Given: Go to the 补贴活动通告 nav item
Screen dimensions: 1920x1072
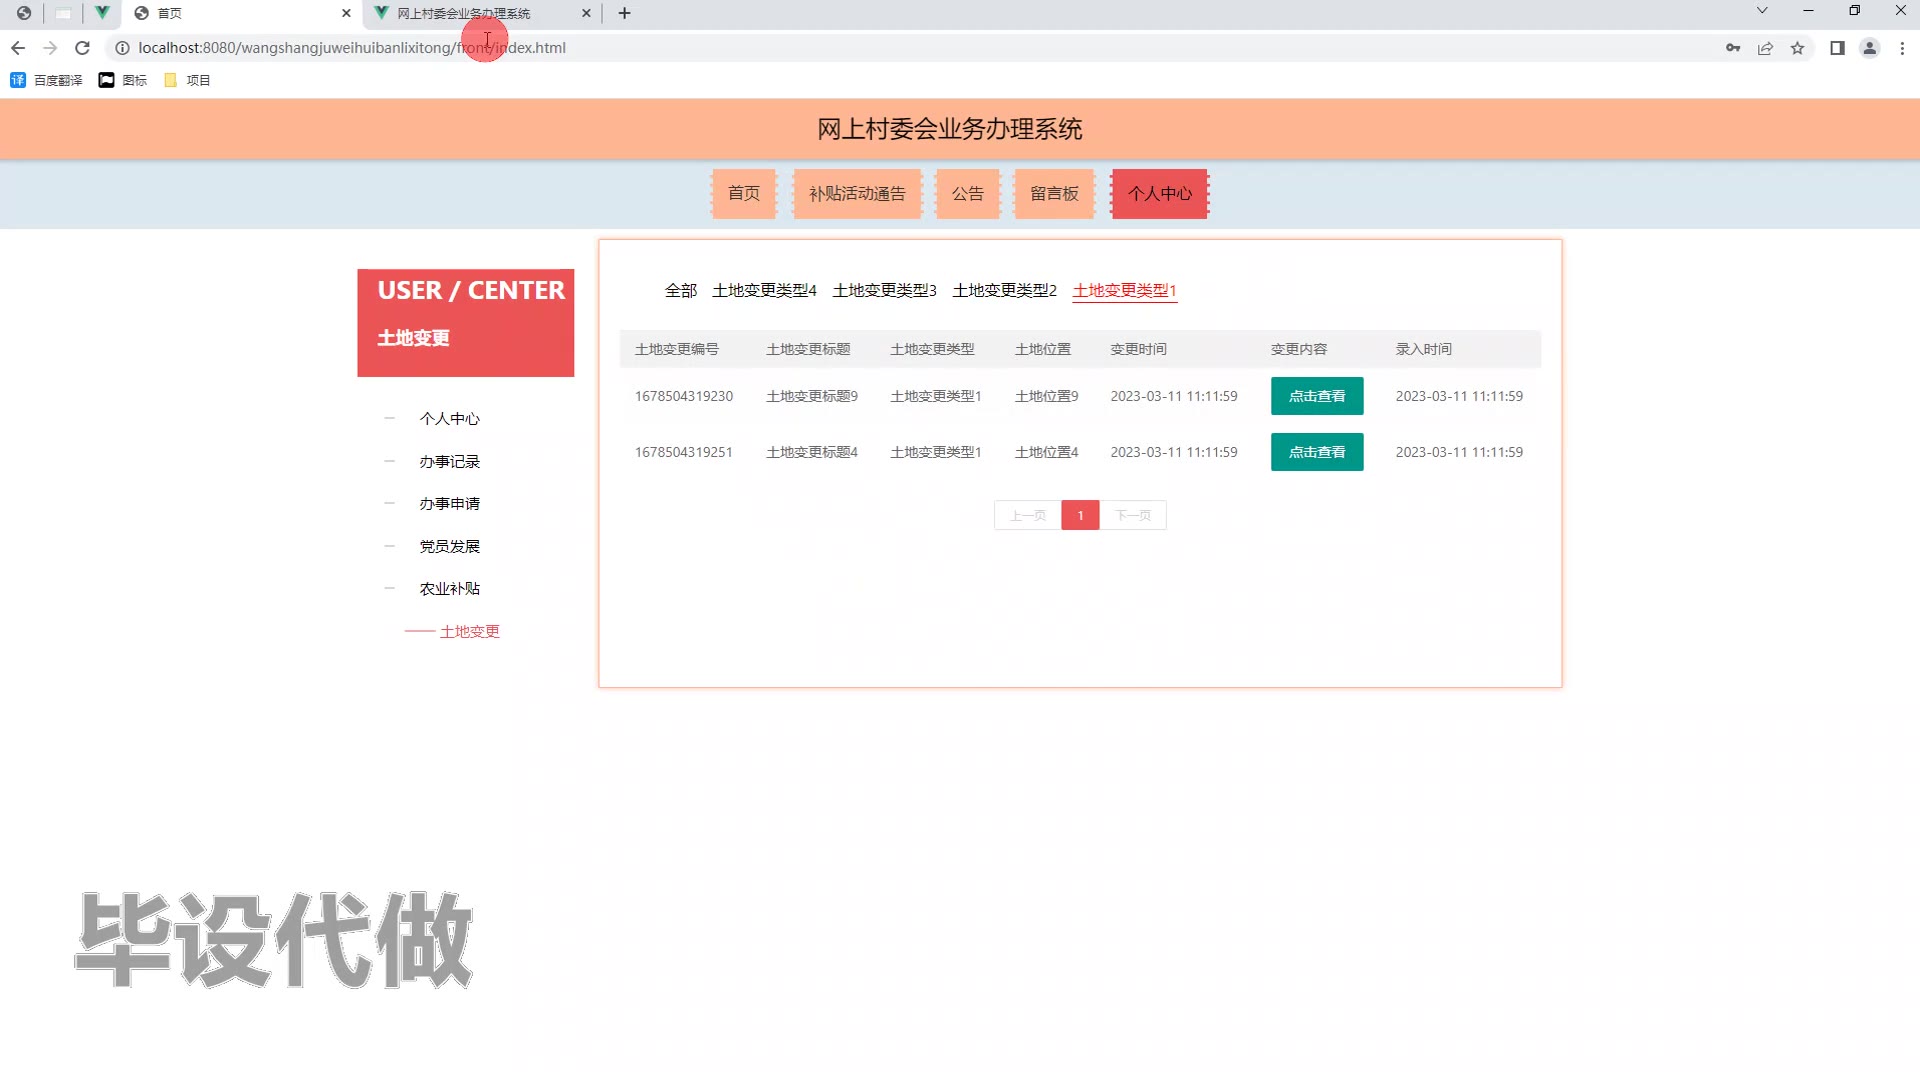Looking at the screenshot, I should (857, 194).
